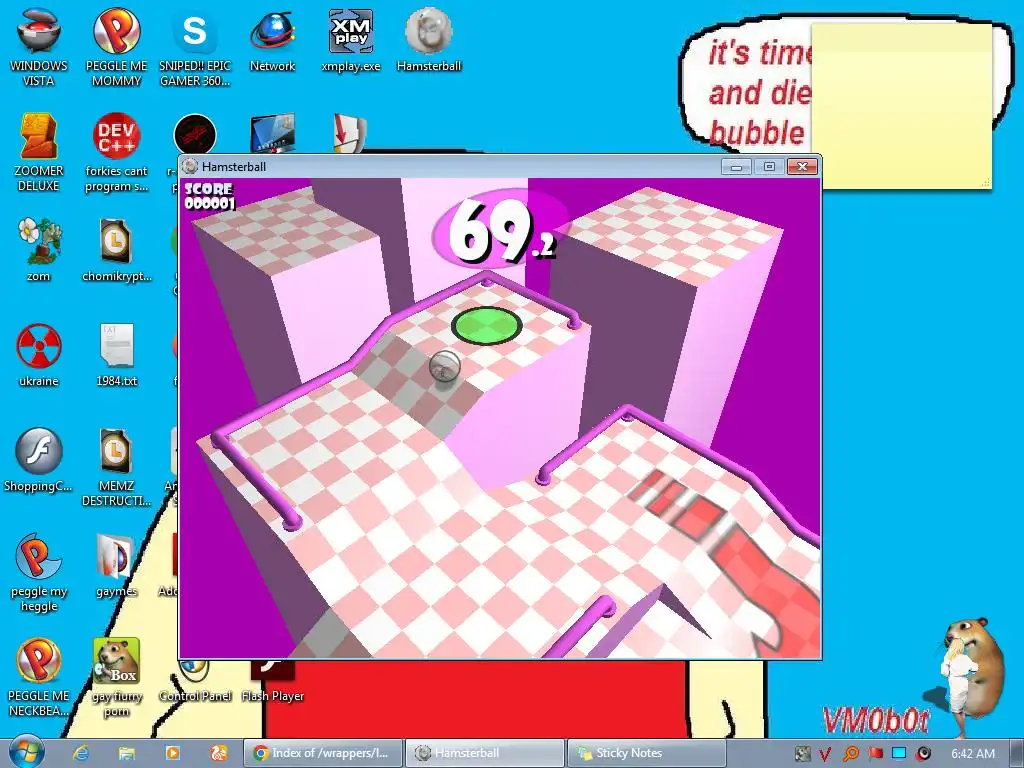Click the Windows Start orb

coord(26,752)
